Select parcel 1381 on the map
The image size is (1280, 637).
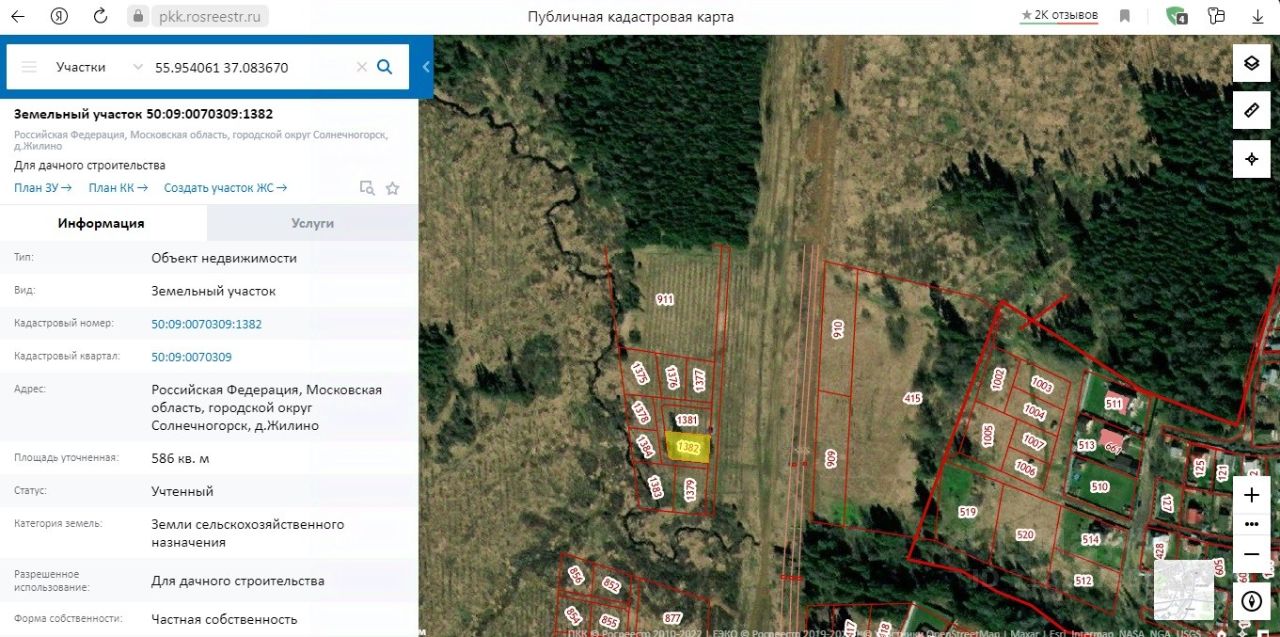click(687, 420)
